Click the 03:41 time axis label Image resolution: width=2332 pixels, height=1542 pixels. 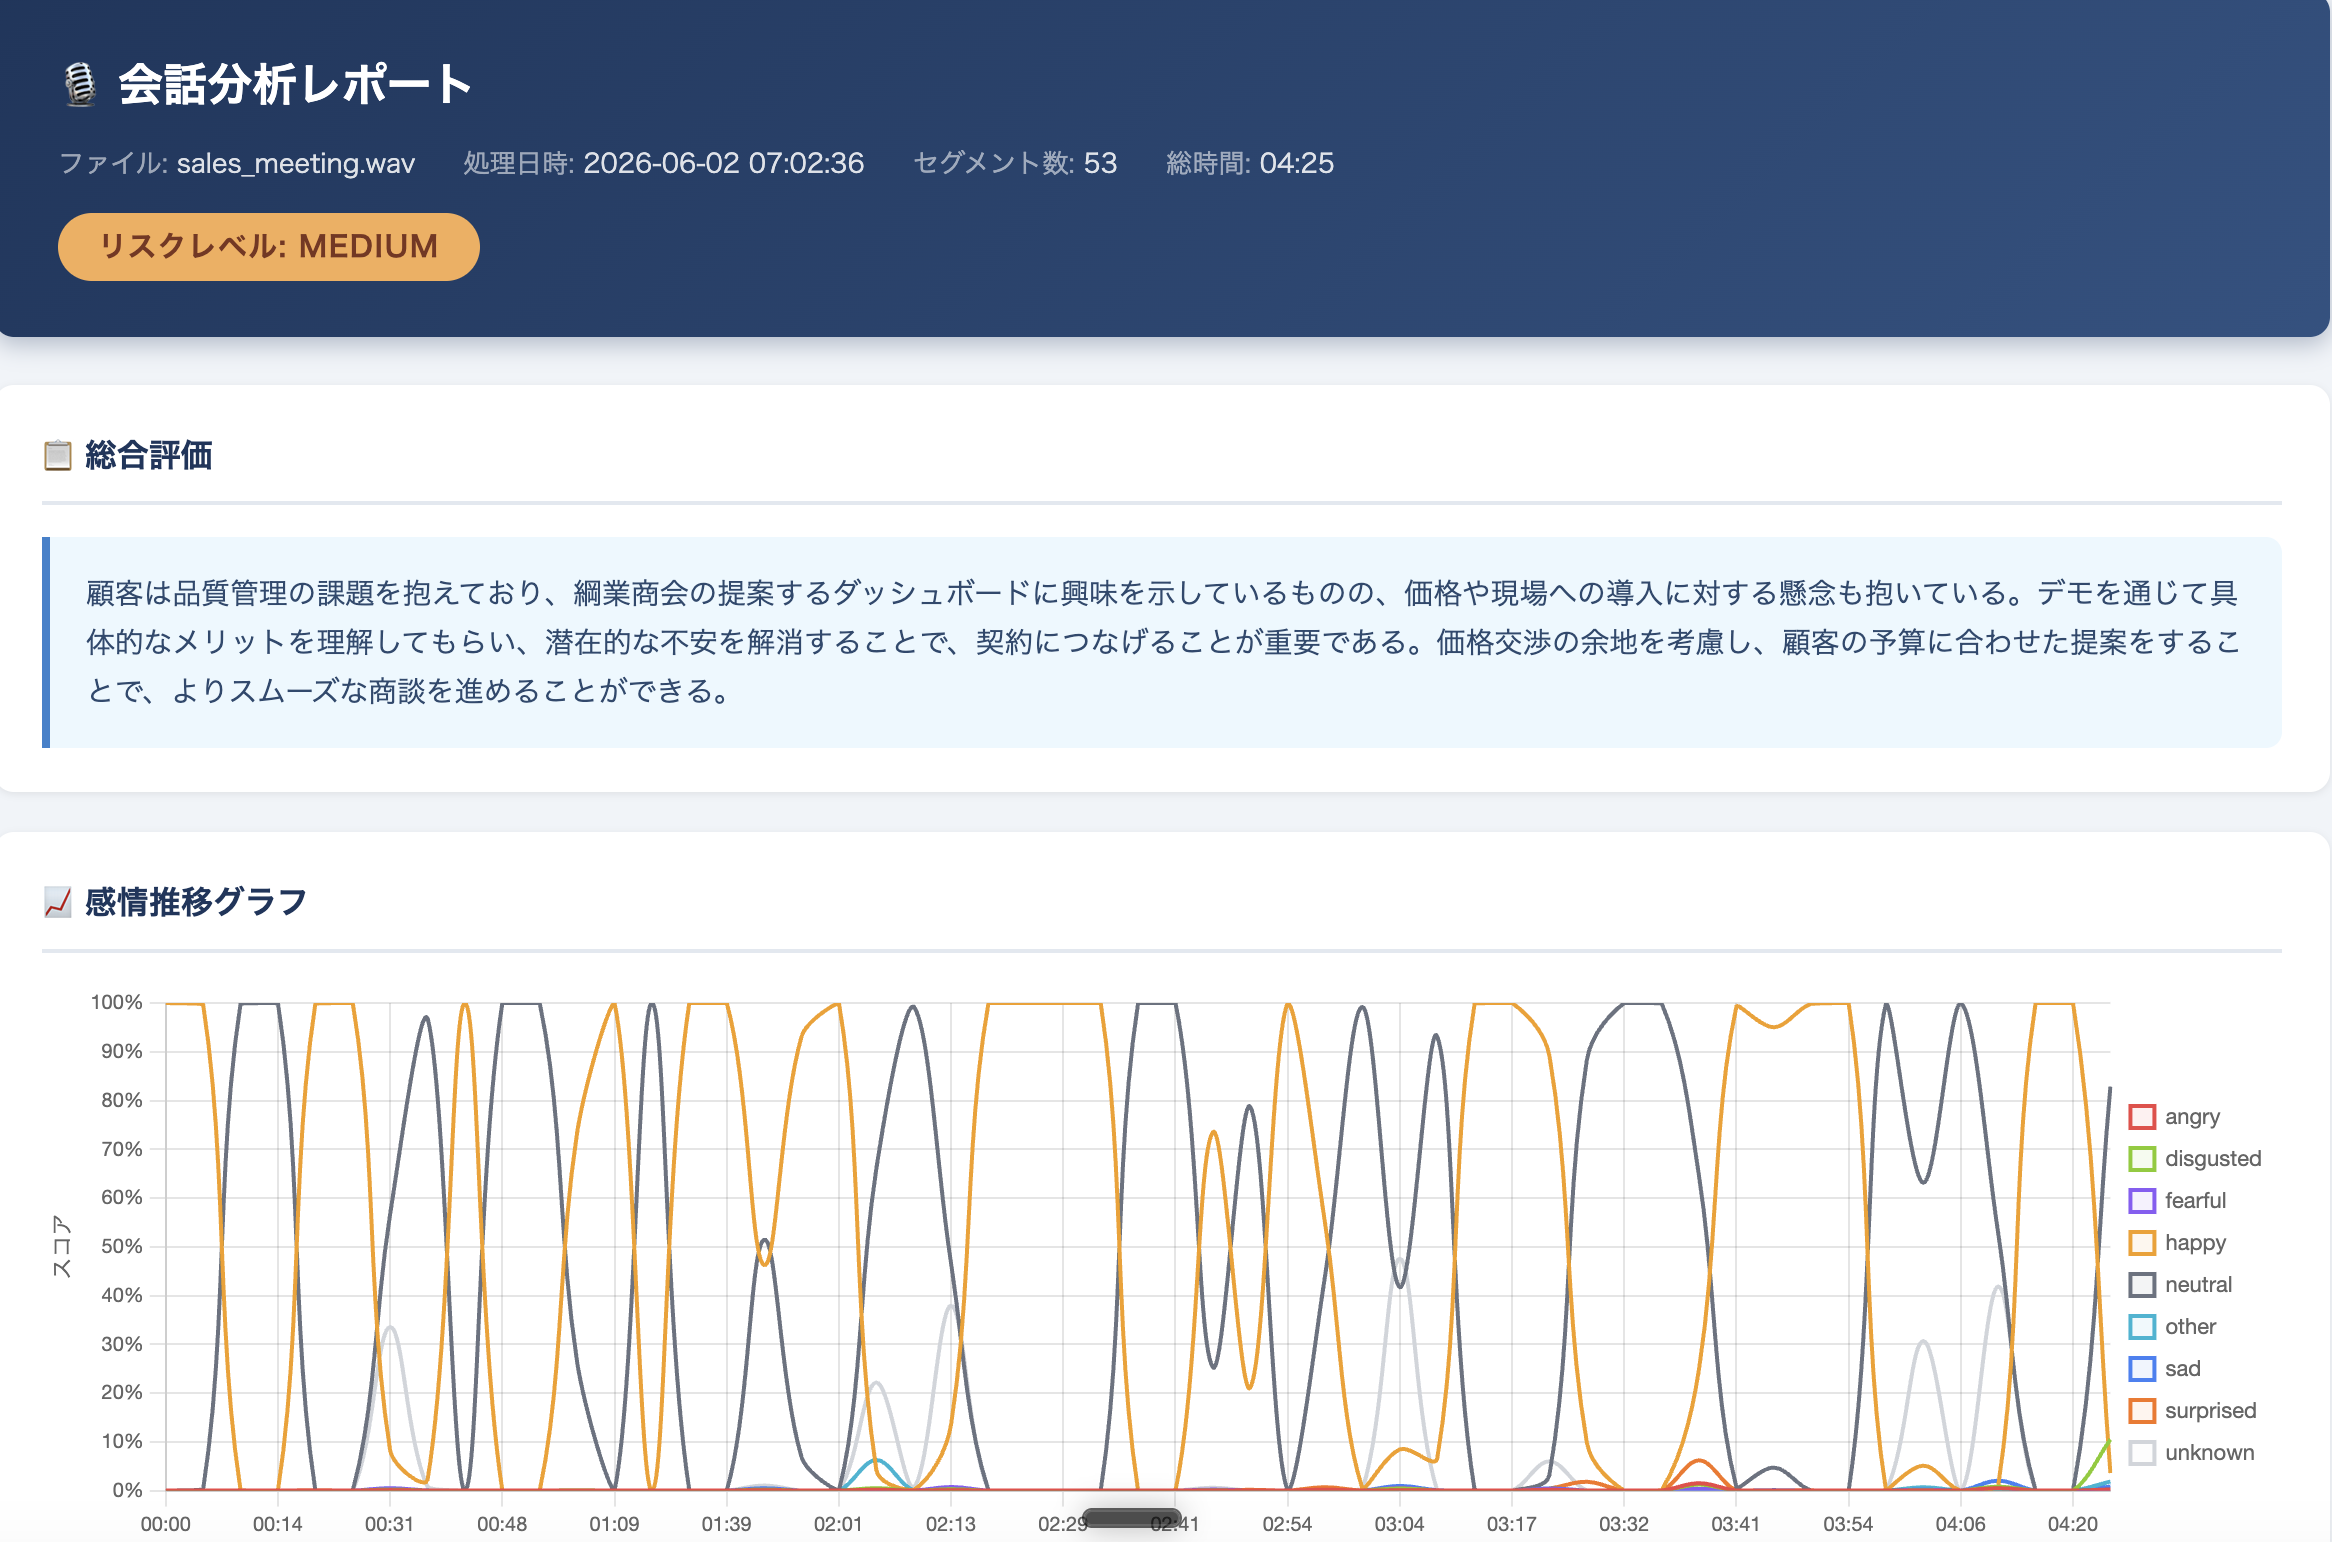tap(1735, 1524)
